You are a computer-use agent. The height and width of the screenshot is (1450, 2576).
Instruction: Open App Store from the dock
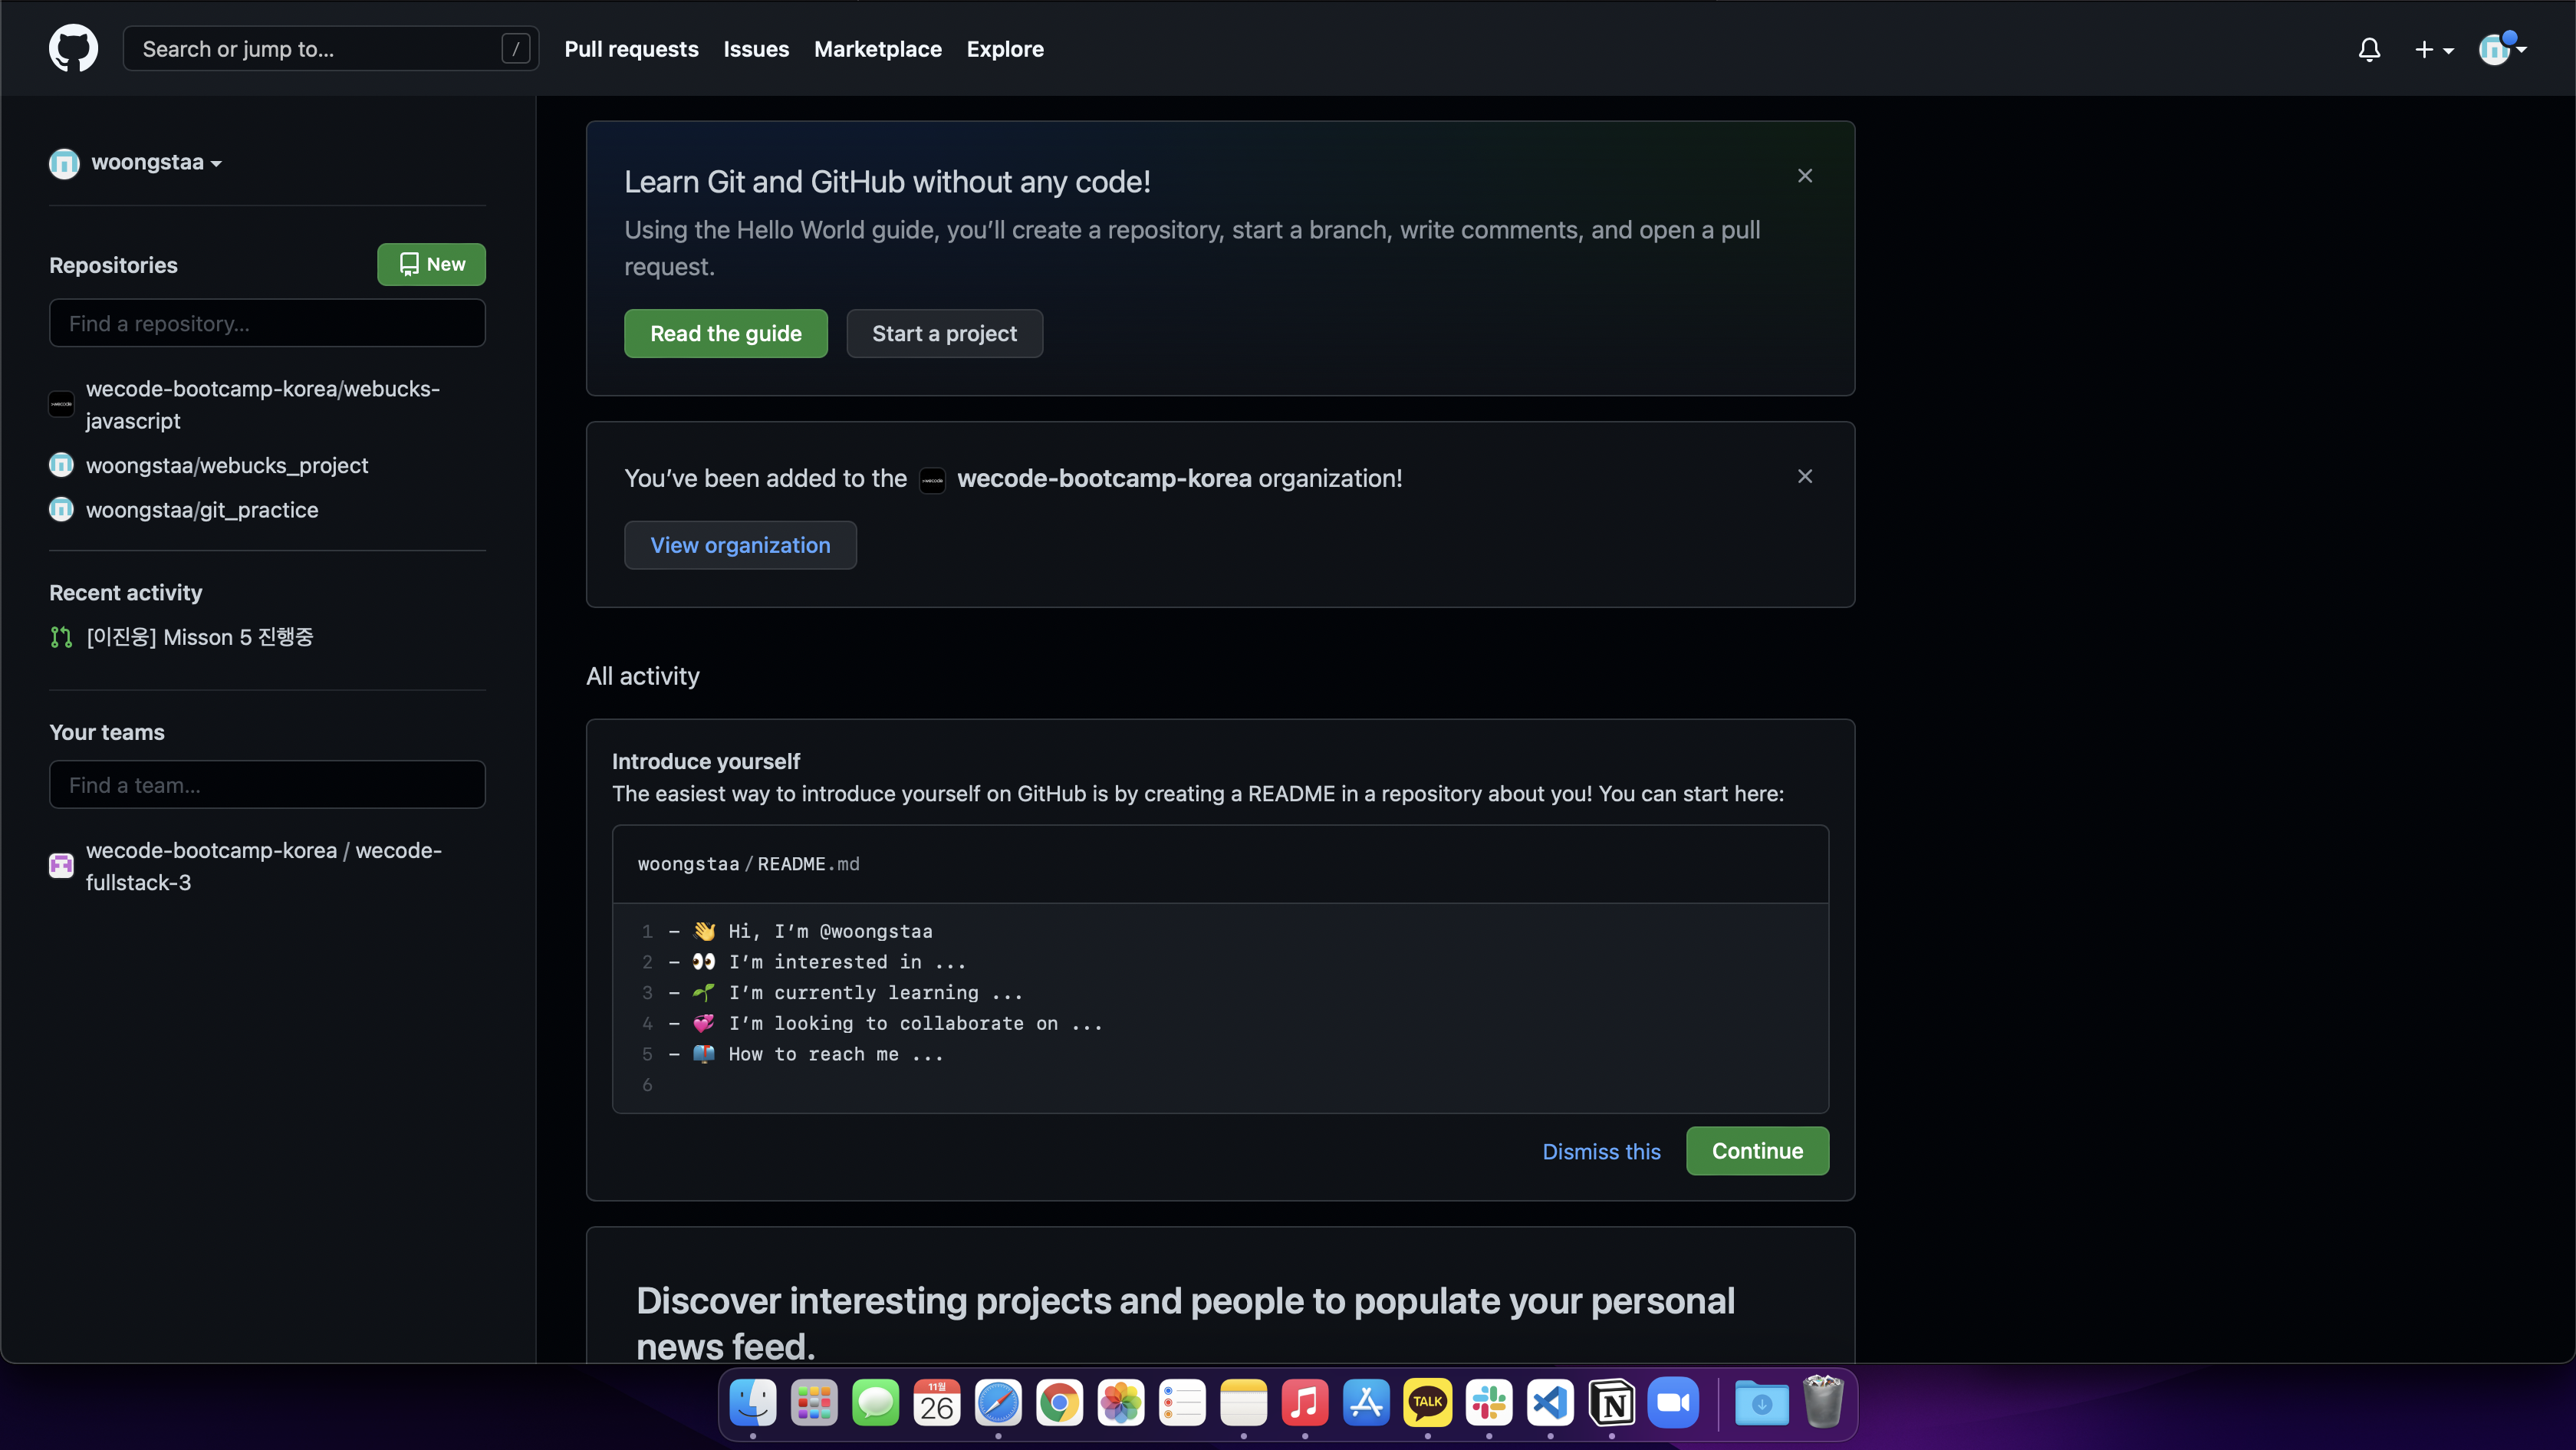click(x=1366, y=1402)
